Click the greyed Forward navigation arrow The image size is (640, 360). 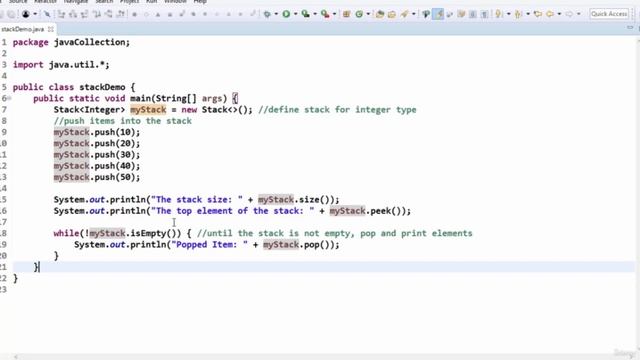[570, 14]
